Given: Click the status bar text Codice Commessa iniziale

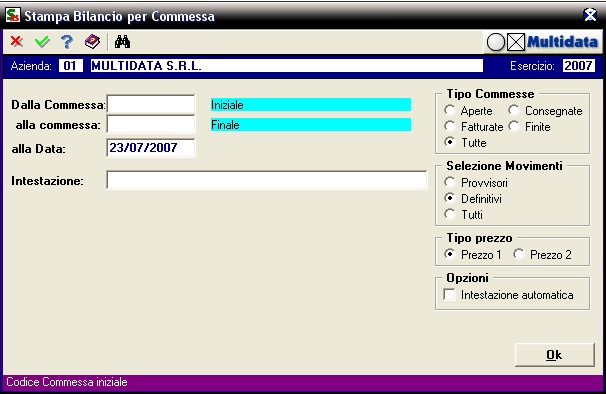Looking at the screenshot, I should (67, 382).
